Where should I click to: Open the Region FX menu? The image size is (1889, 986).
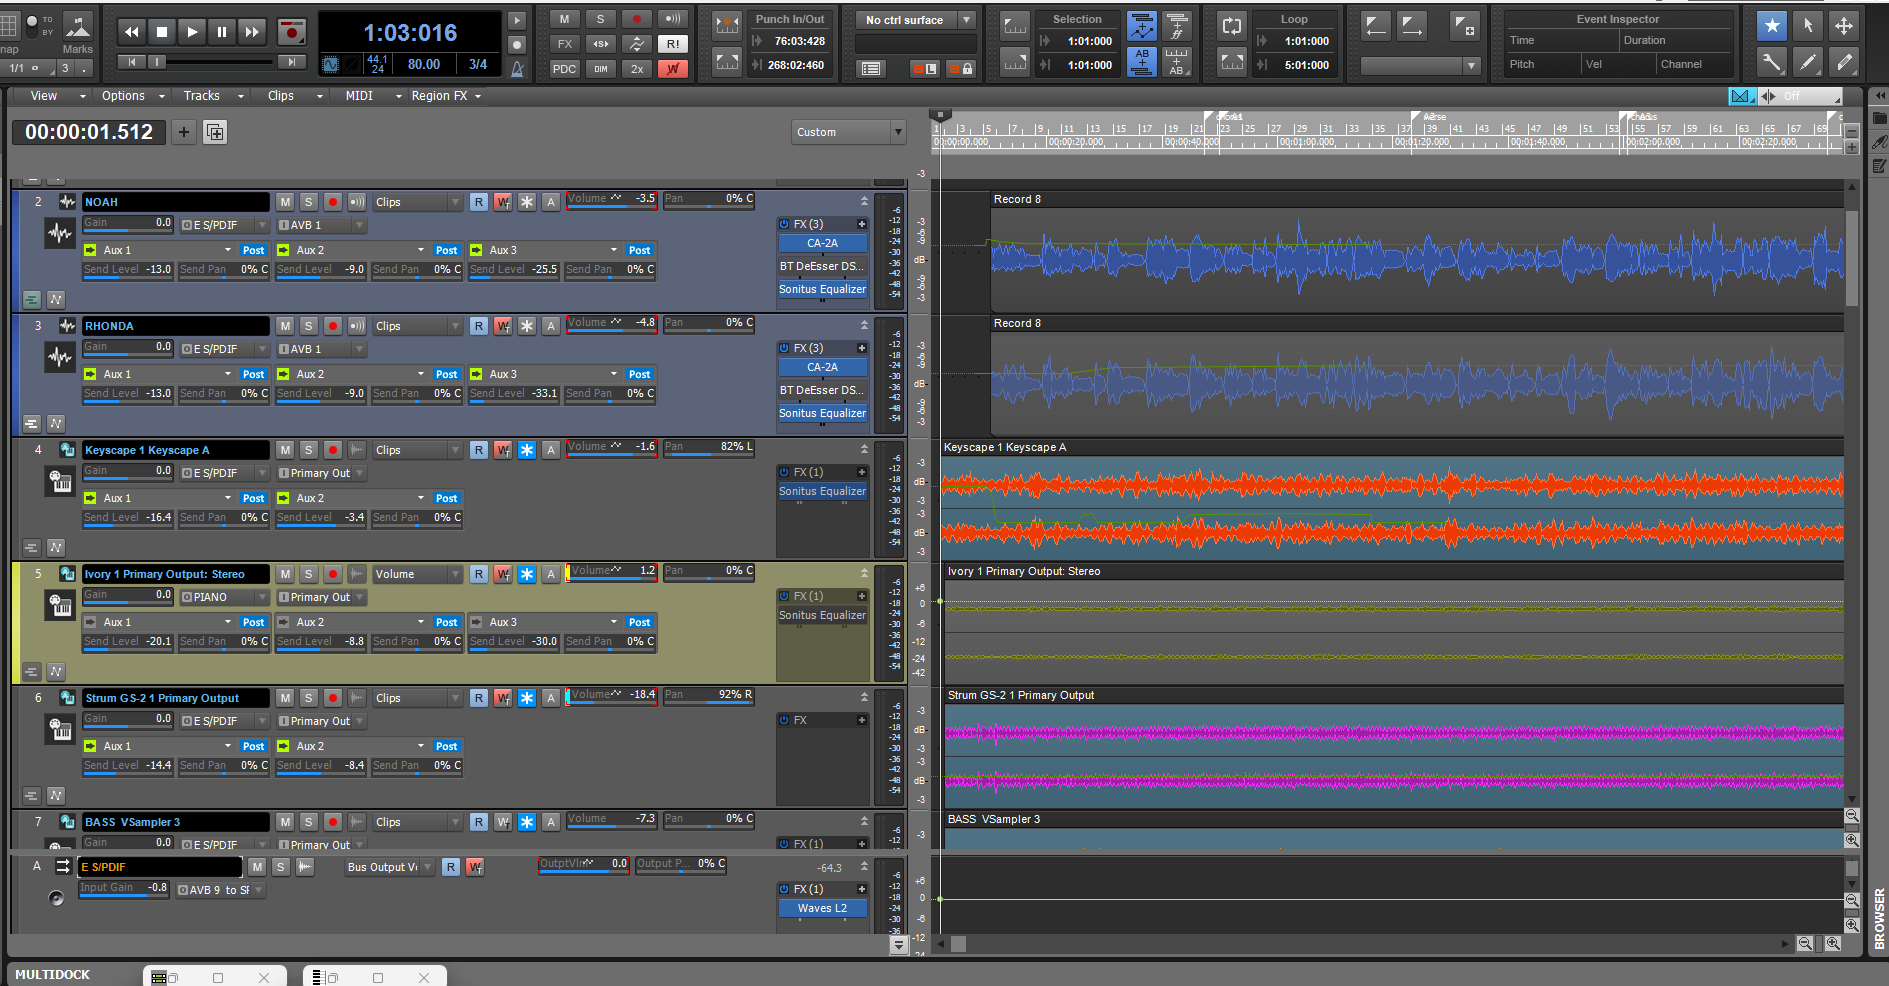coord(446,96)
